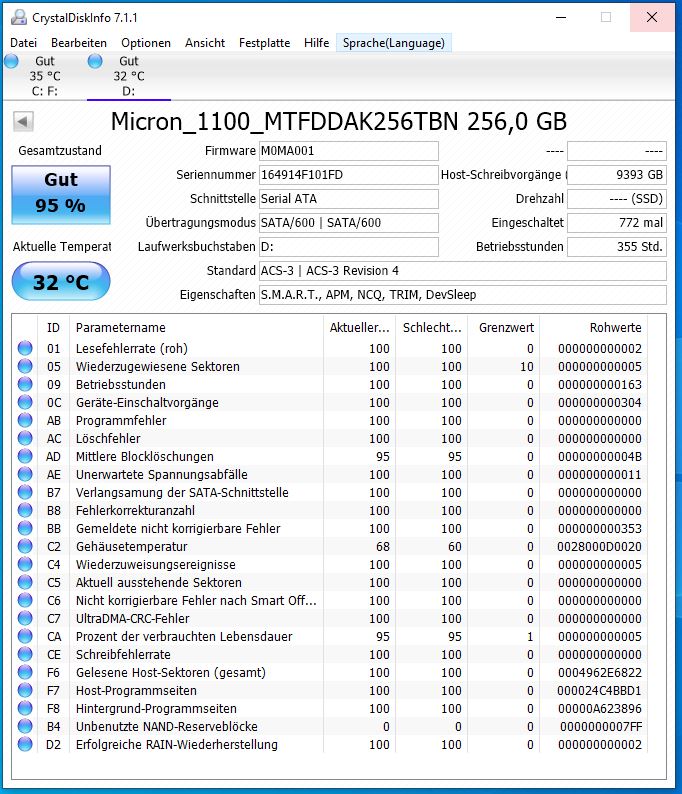Click the Gesamtzustand label
The image size is (682, 794).
tap(60, 150)
